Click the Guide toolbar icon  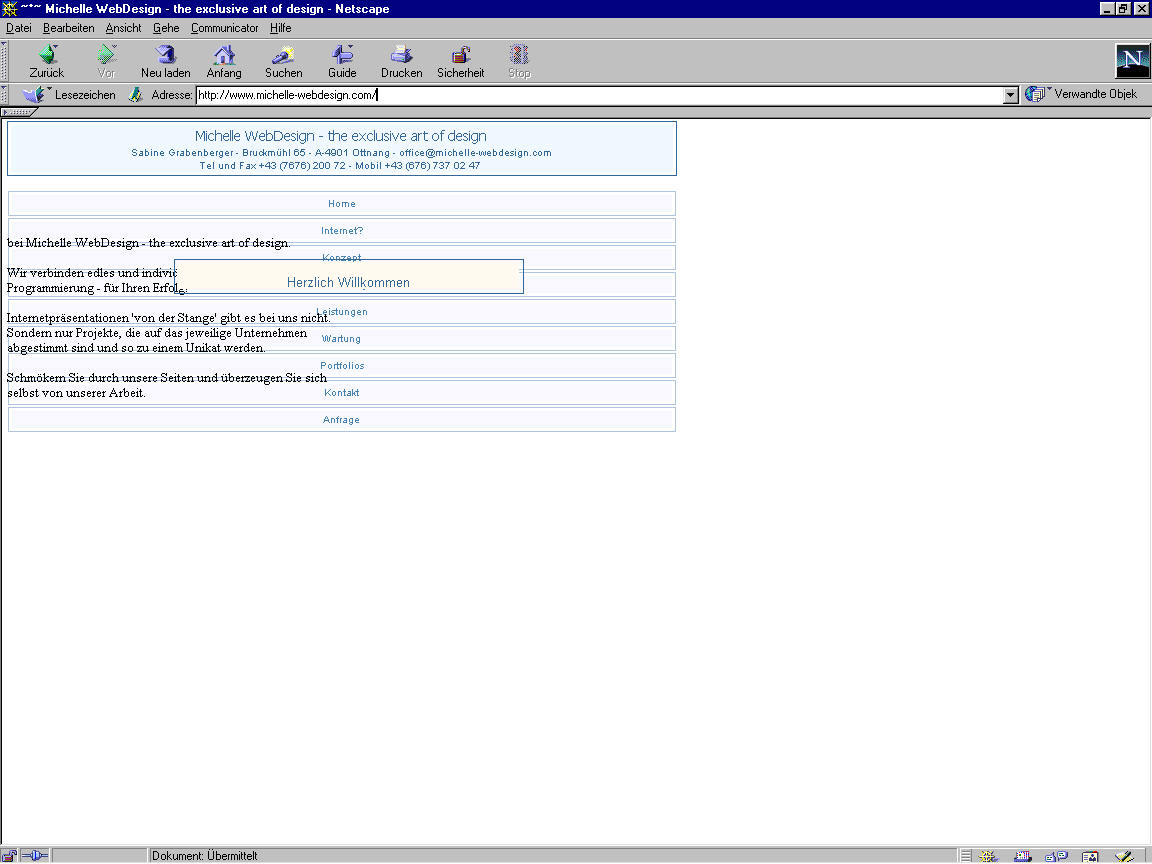pos(342,61)
